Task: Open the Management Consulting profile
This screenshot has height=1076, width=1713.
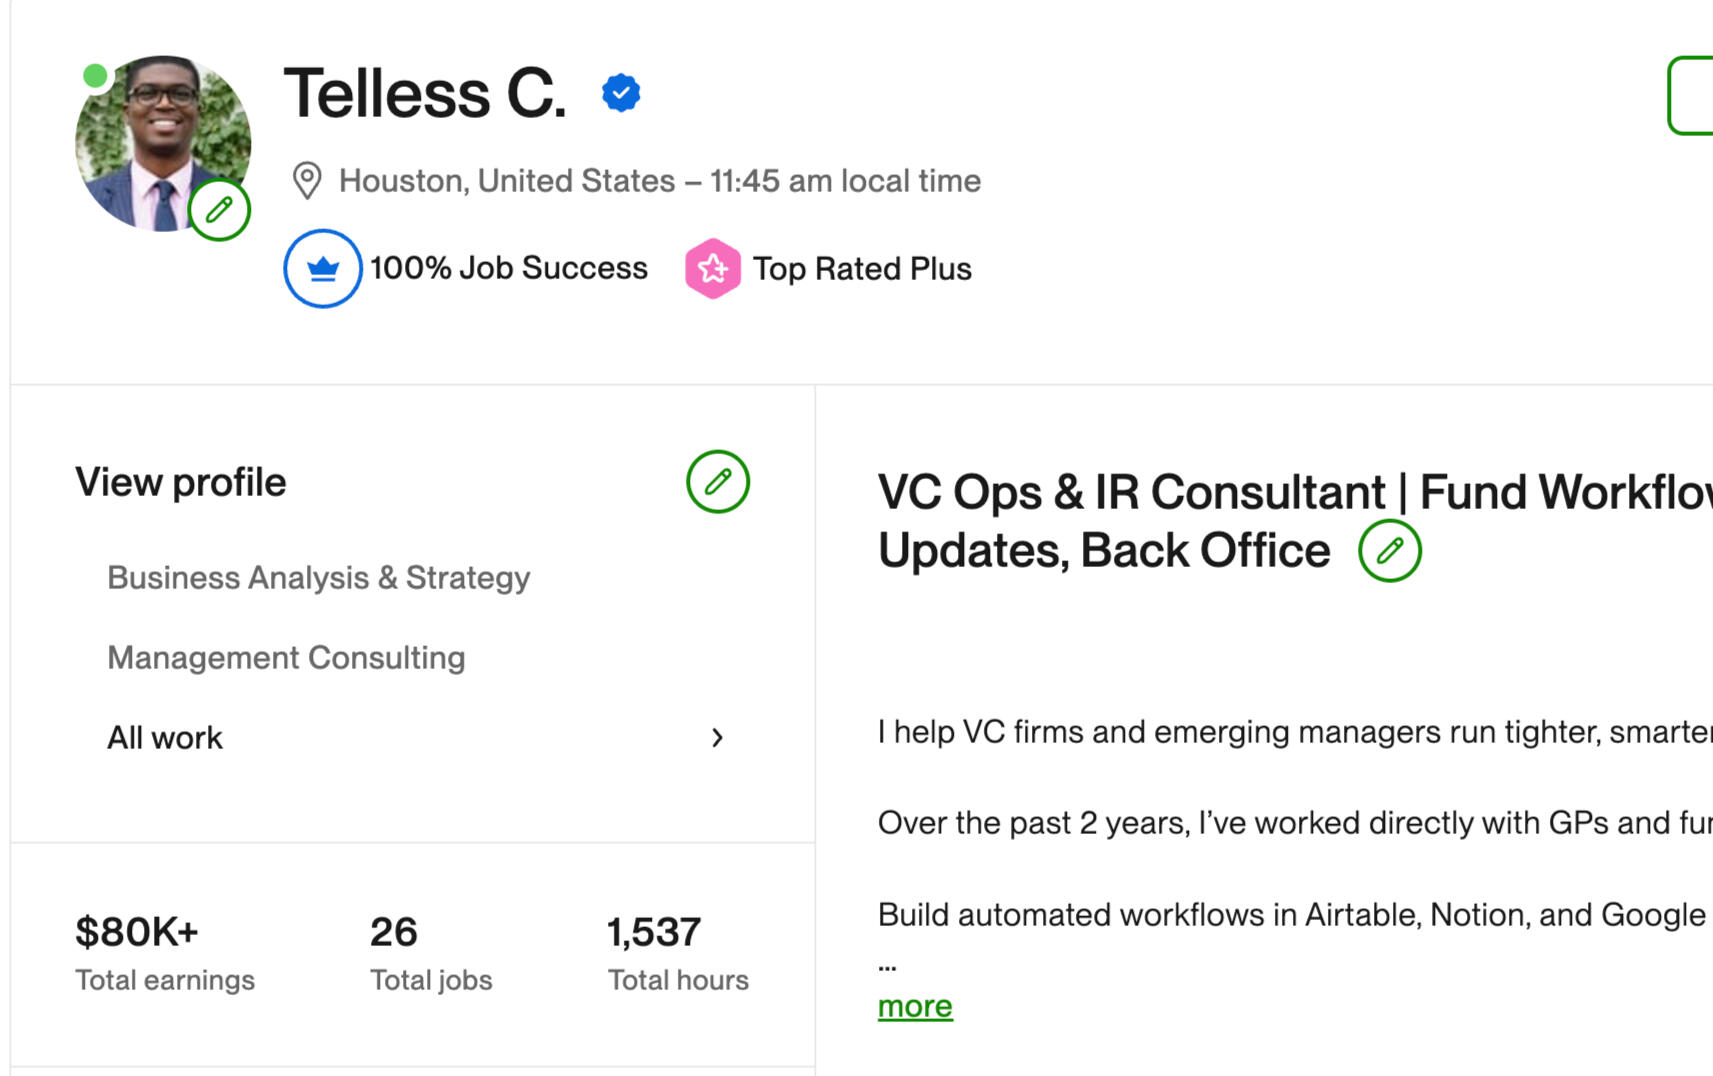Action: 286,658
